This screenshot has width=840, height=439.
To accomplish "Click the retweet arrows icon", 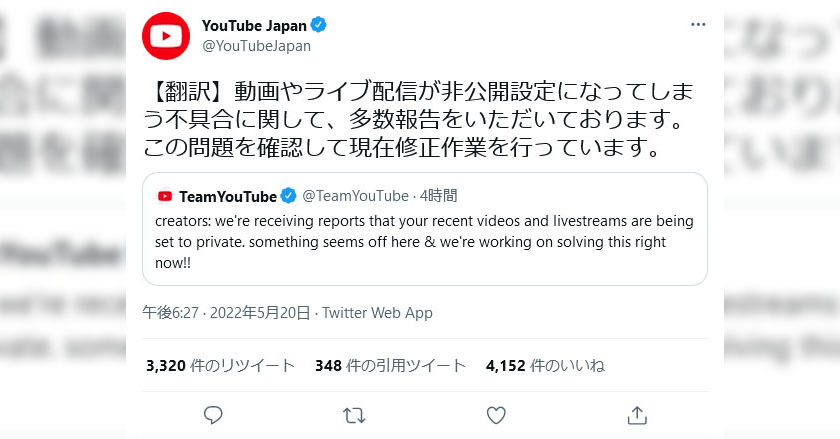I will (x=354, y=413).
